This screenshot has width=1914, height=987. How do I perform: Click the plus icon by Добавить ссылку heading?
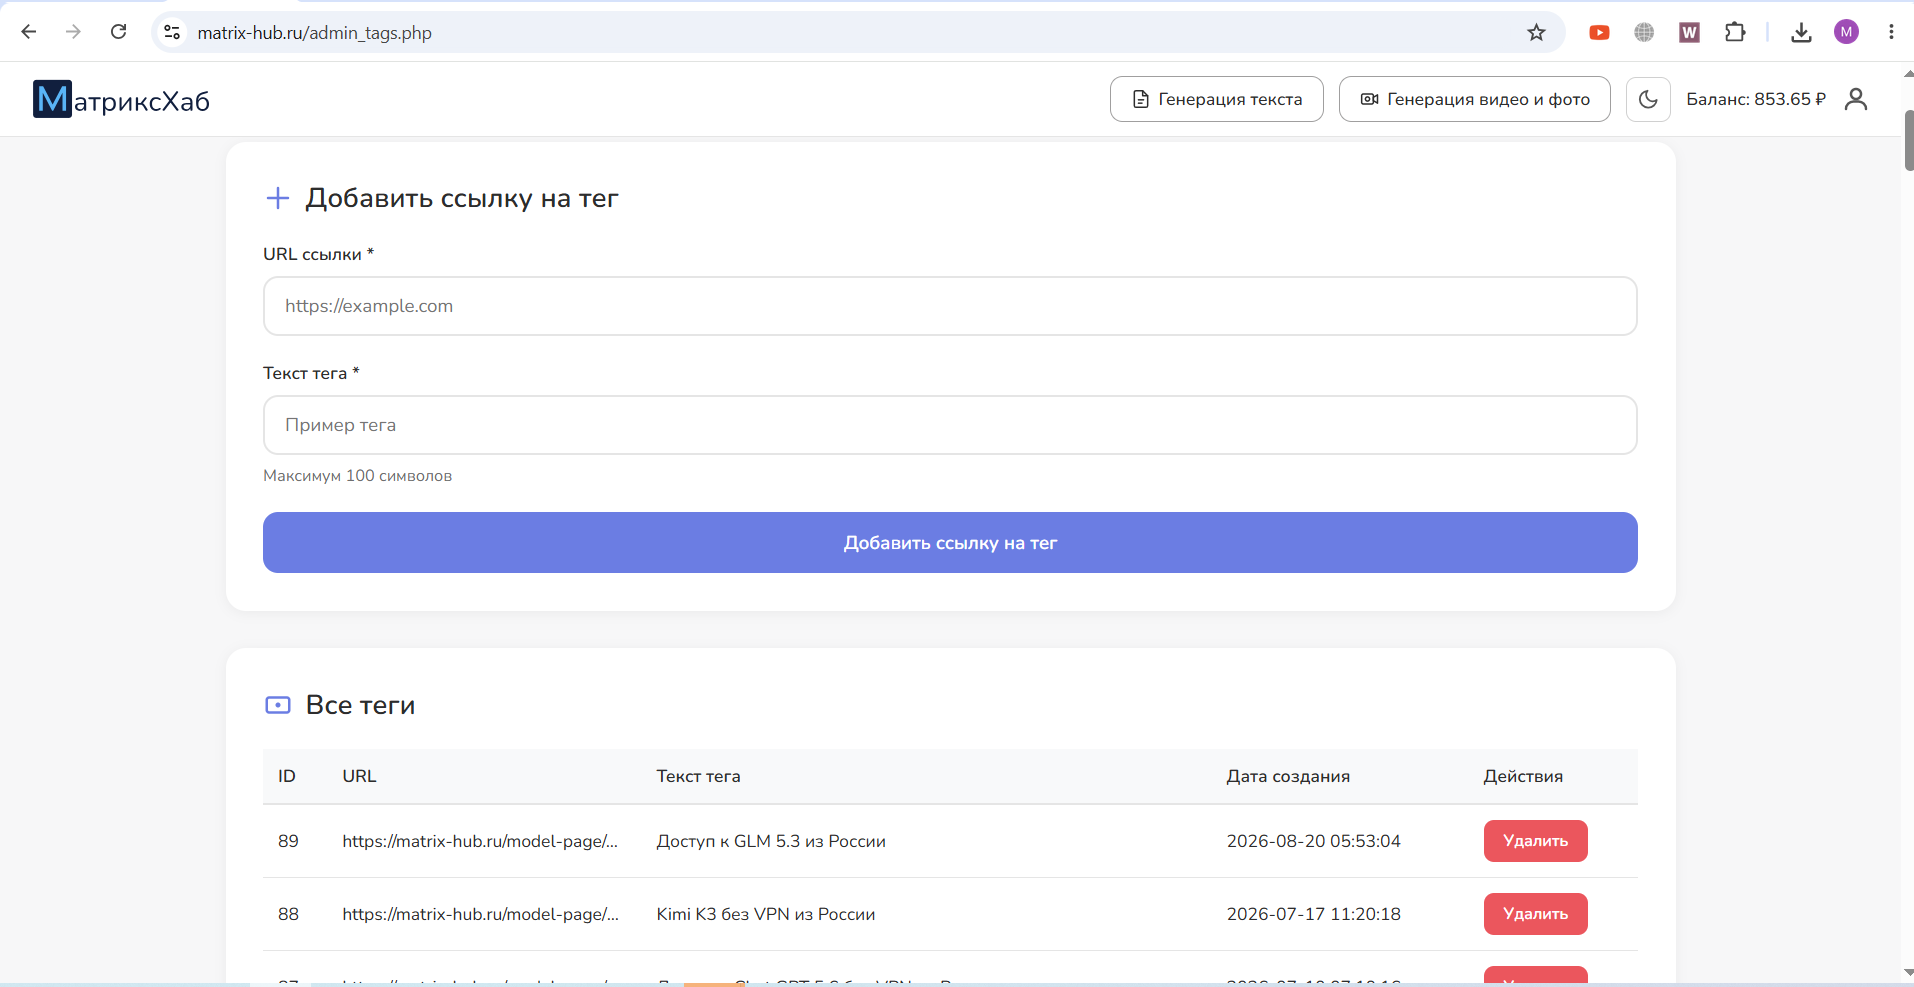(x=278, y=198)
